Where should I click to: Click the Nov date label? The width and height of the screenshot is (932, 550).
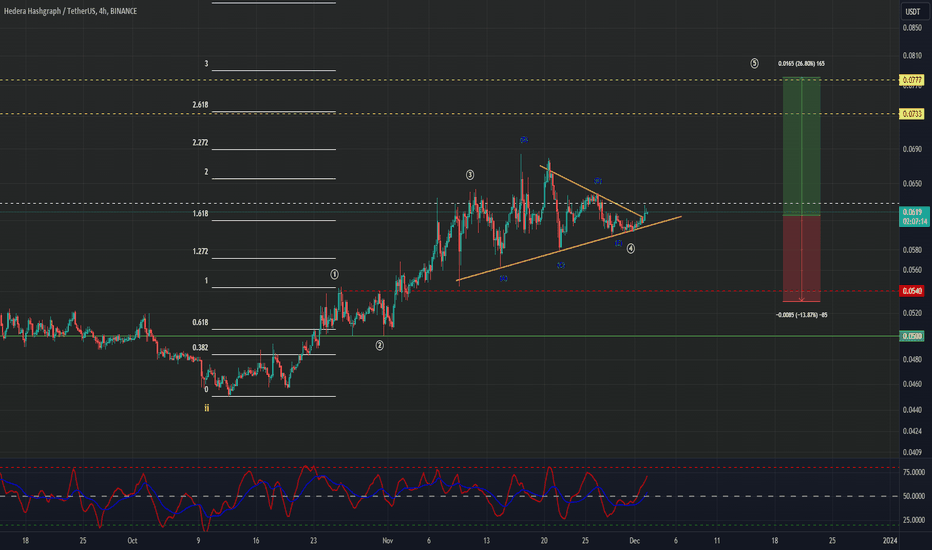click(388, 540)
